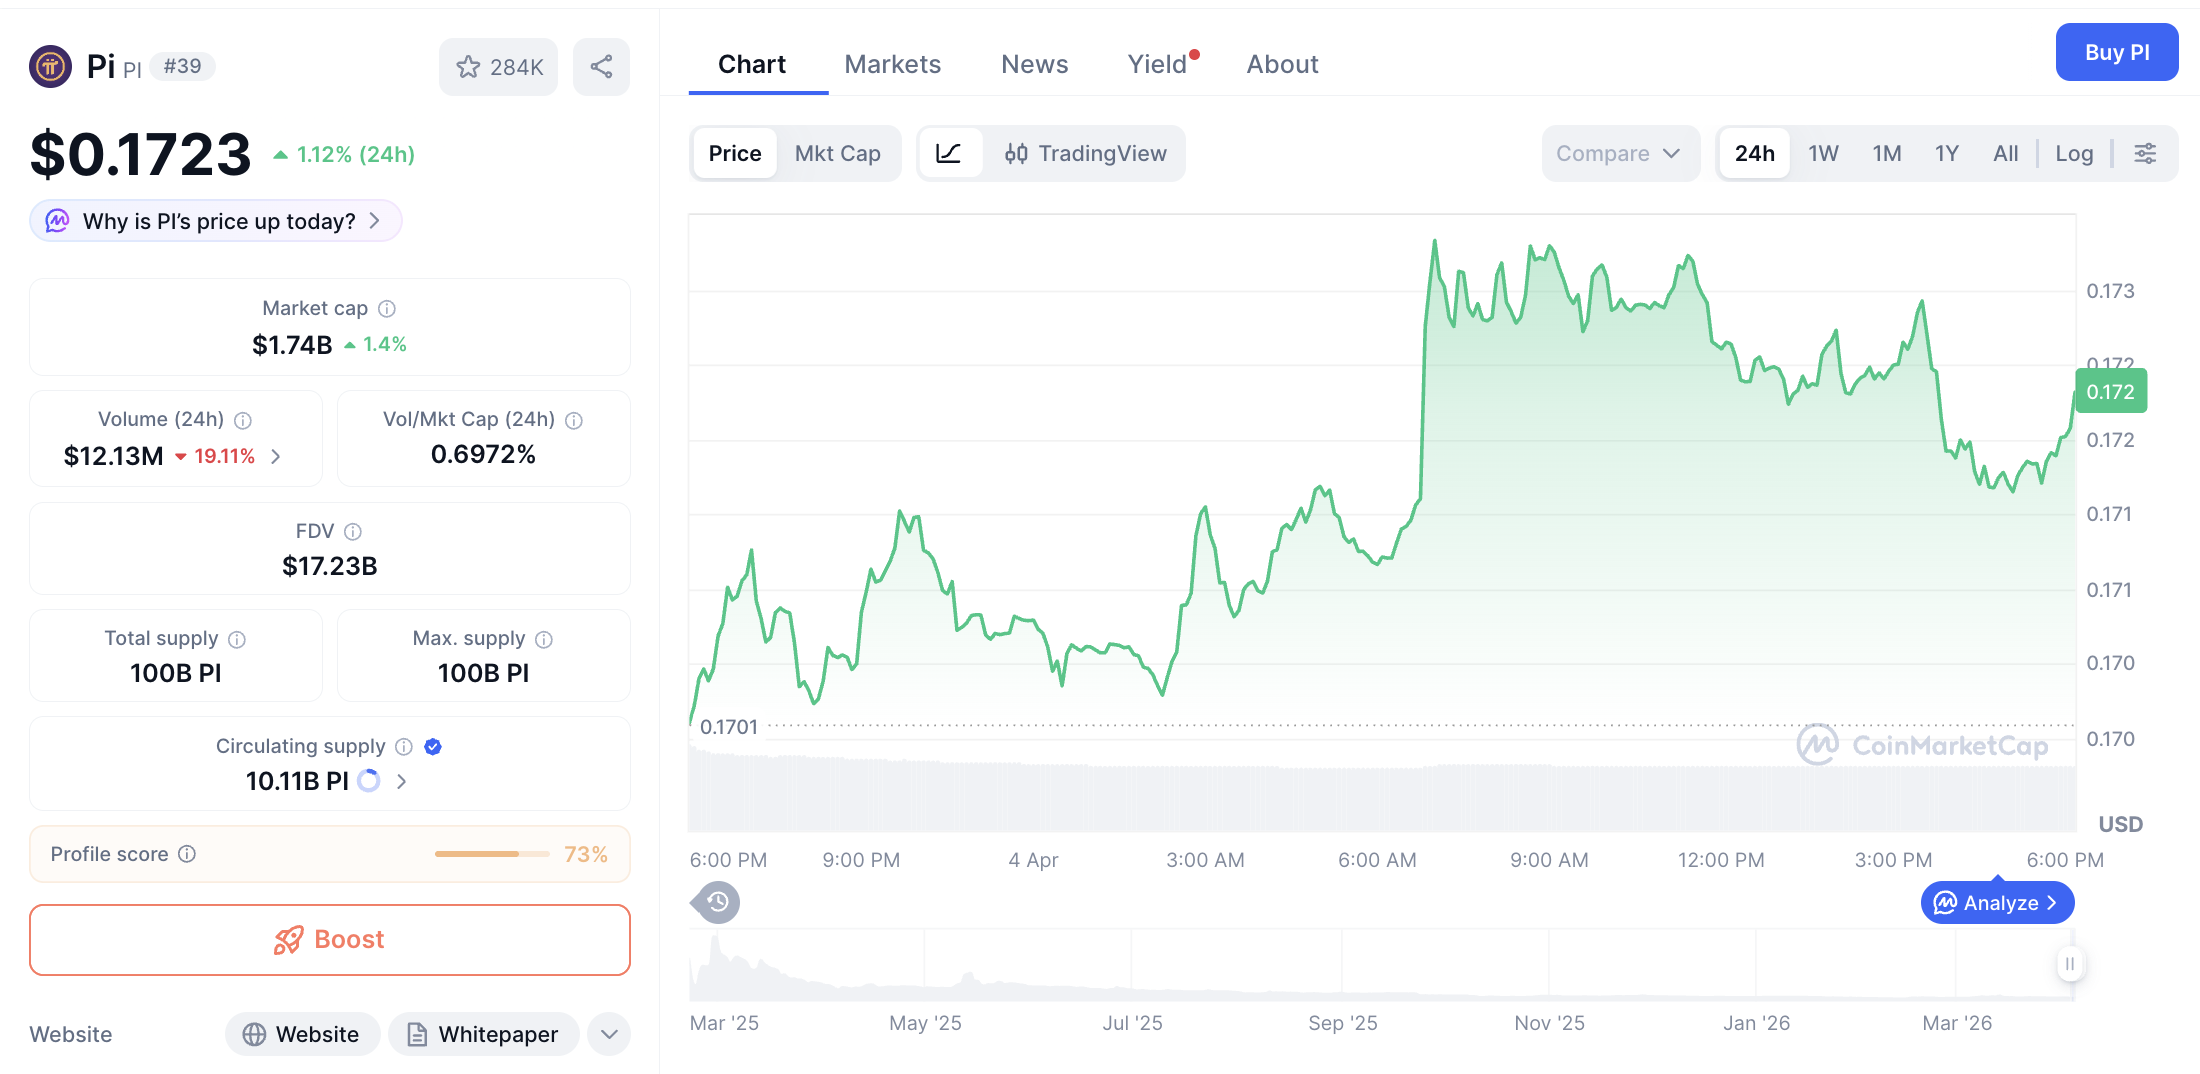Image resolution: width=2200 pixels, height=1074 pixels.
Task: Open chart settings sliders icon
Action: pyautogui.click(x=2145, y=153)
